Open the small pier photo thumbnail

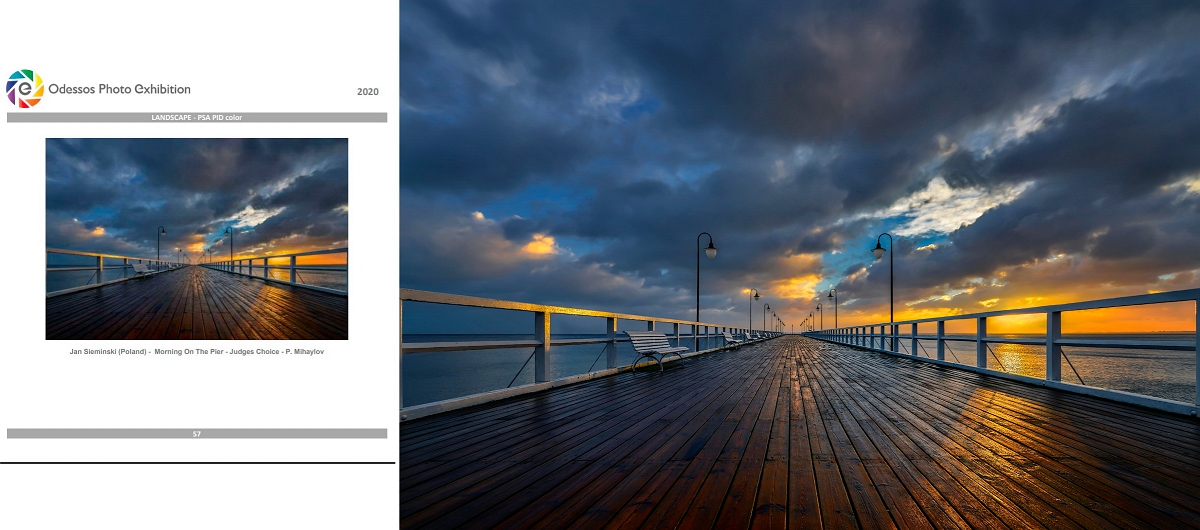(x=197, y=239)
